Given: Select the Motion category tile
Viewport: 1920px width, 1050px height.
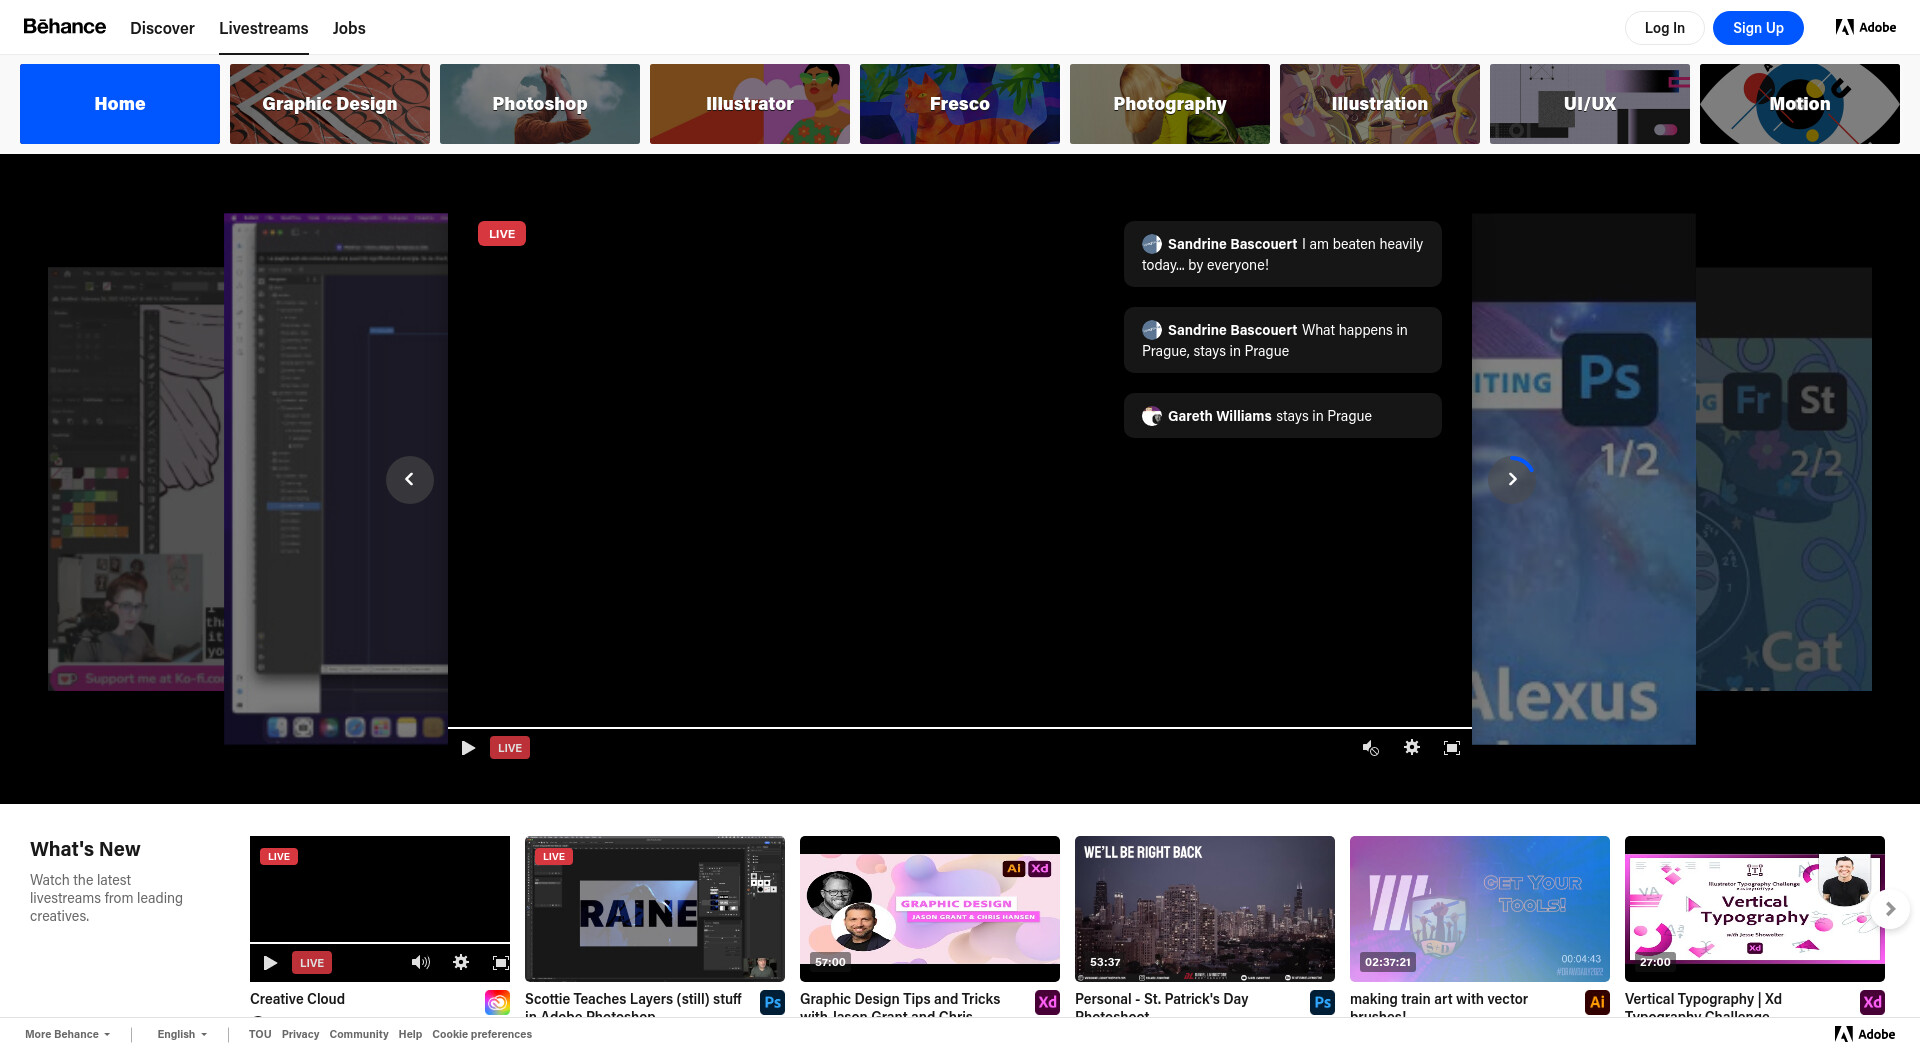Looking at the screenshot, I should (1800, 104).
